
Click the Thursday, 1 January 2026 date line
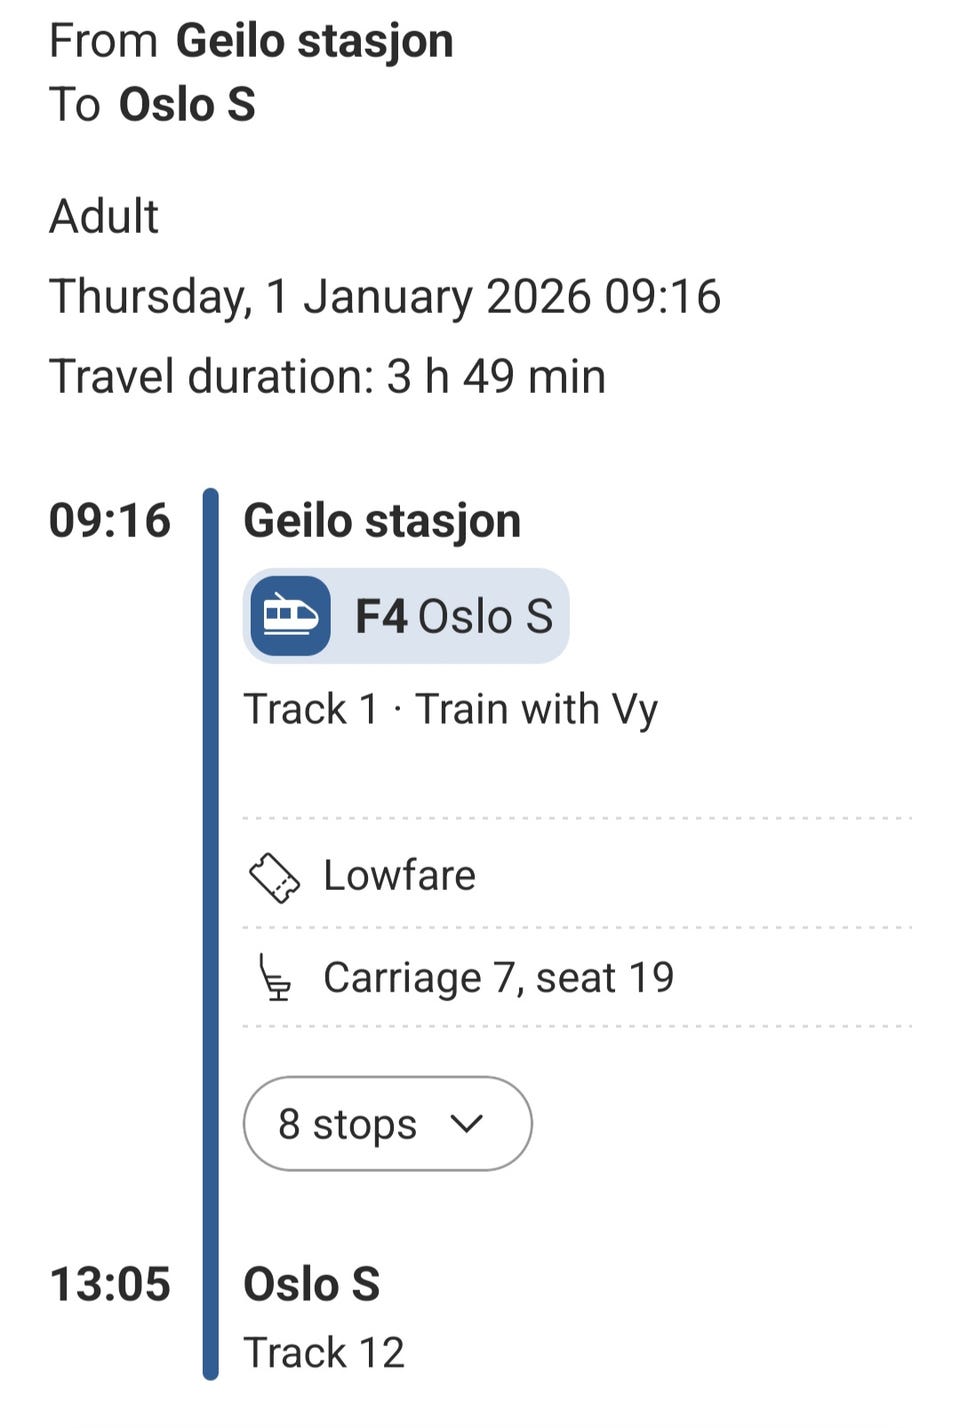click(384, 297)
